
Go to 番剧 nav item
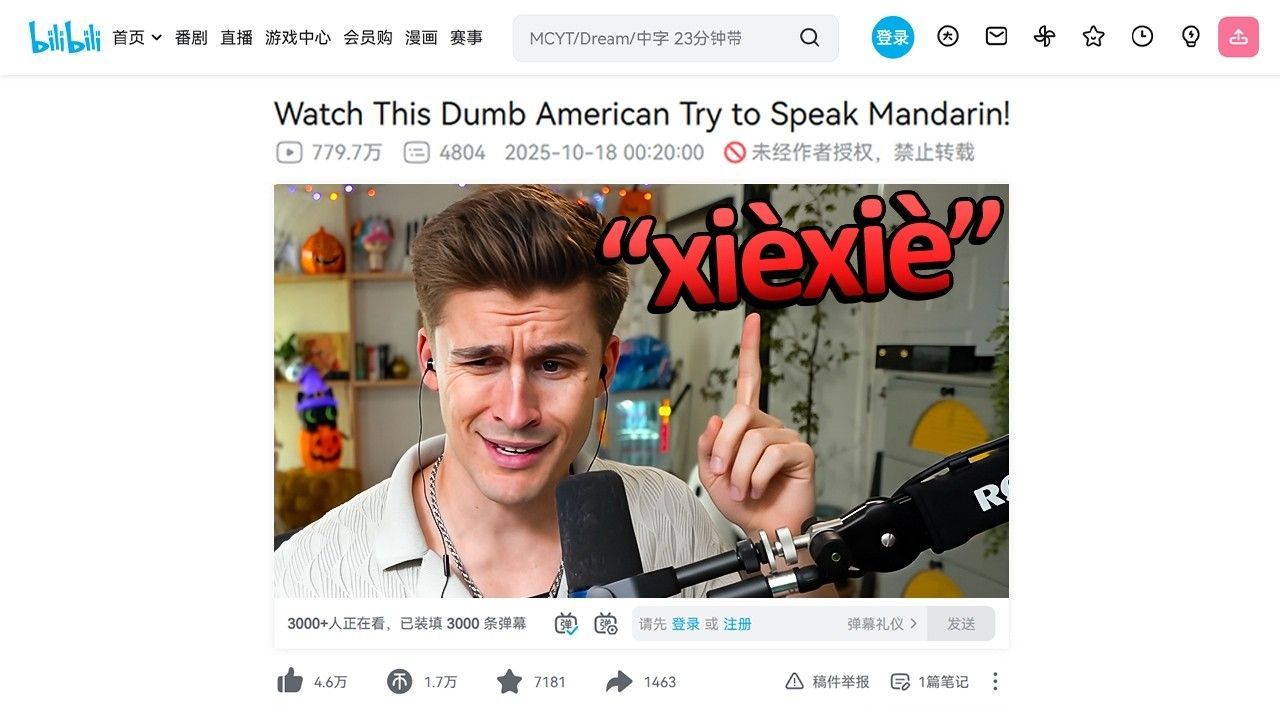pos(191,37)
